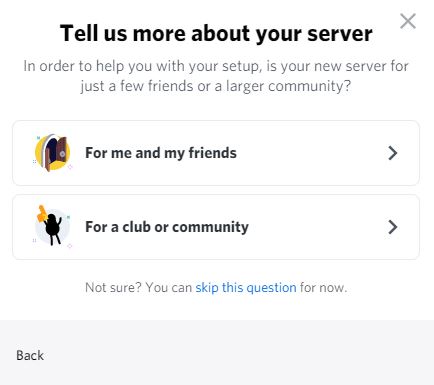This screenshot has width=434, height=385.
Task: Click the open door friends illustration
Action: tap(53, 153)
